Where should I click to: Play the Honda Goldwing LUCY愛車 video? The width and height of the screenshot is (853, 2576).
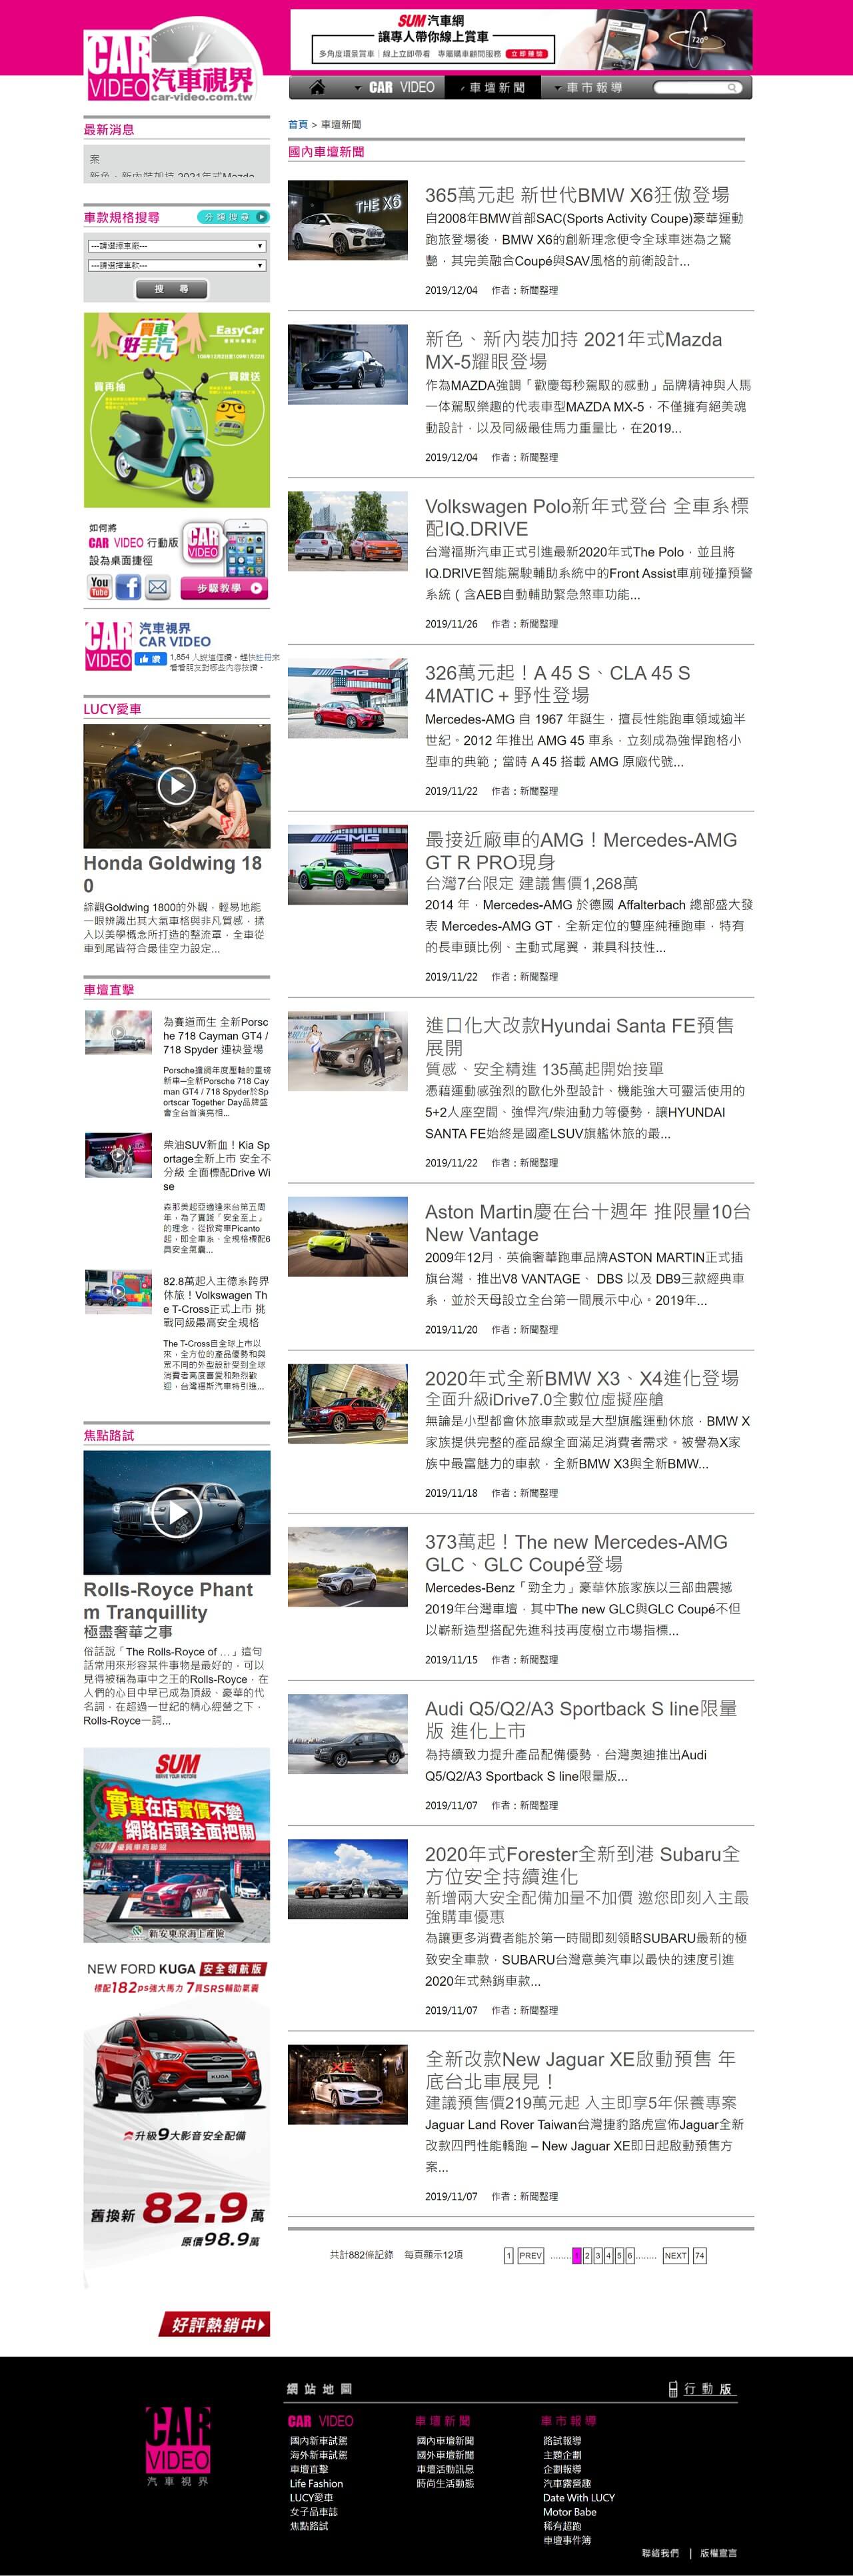pyautogui.click(x=176, y=785)
